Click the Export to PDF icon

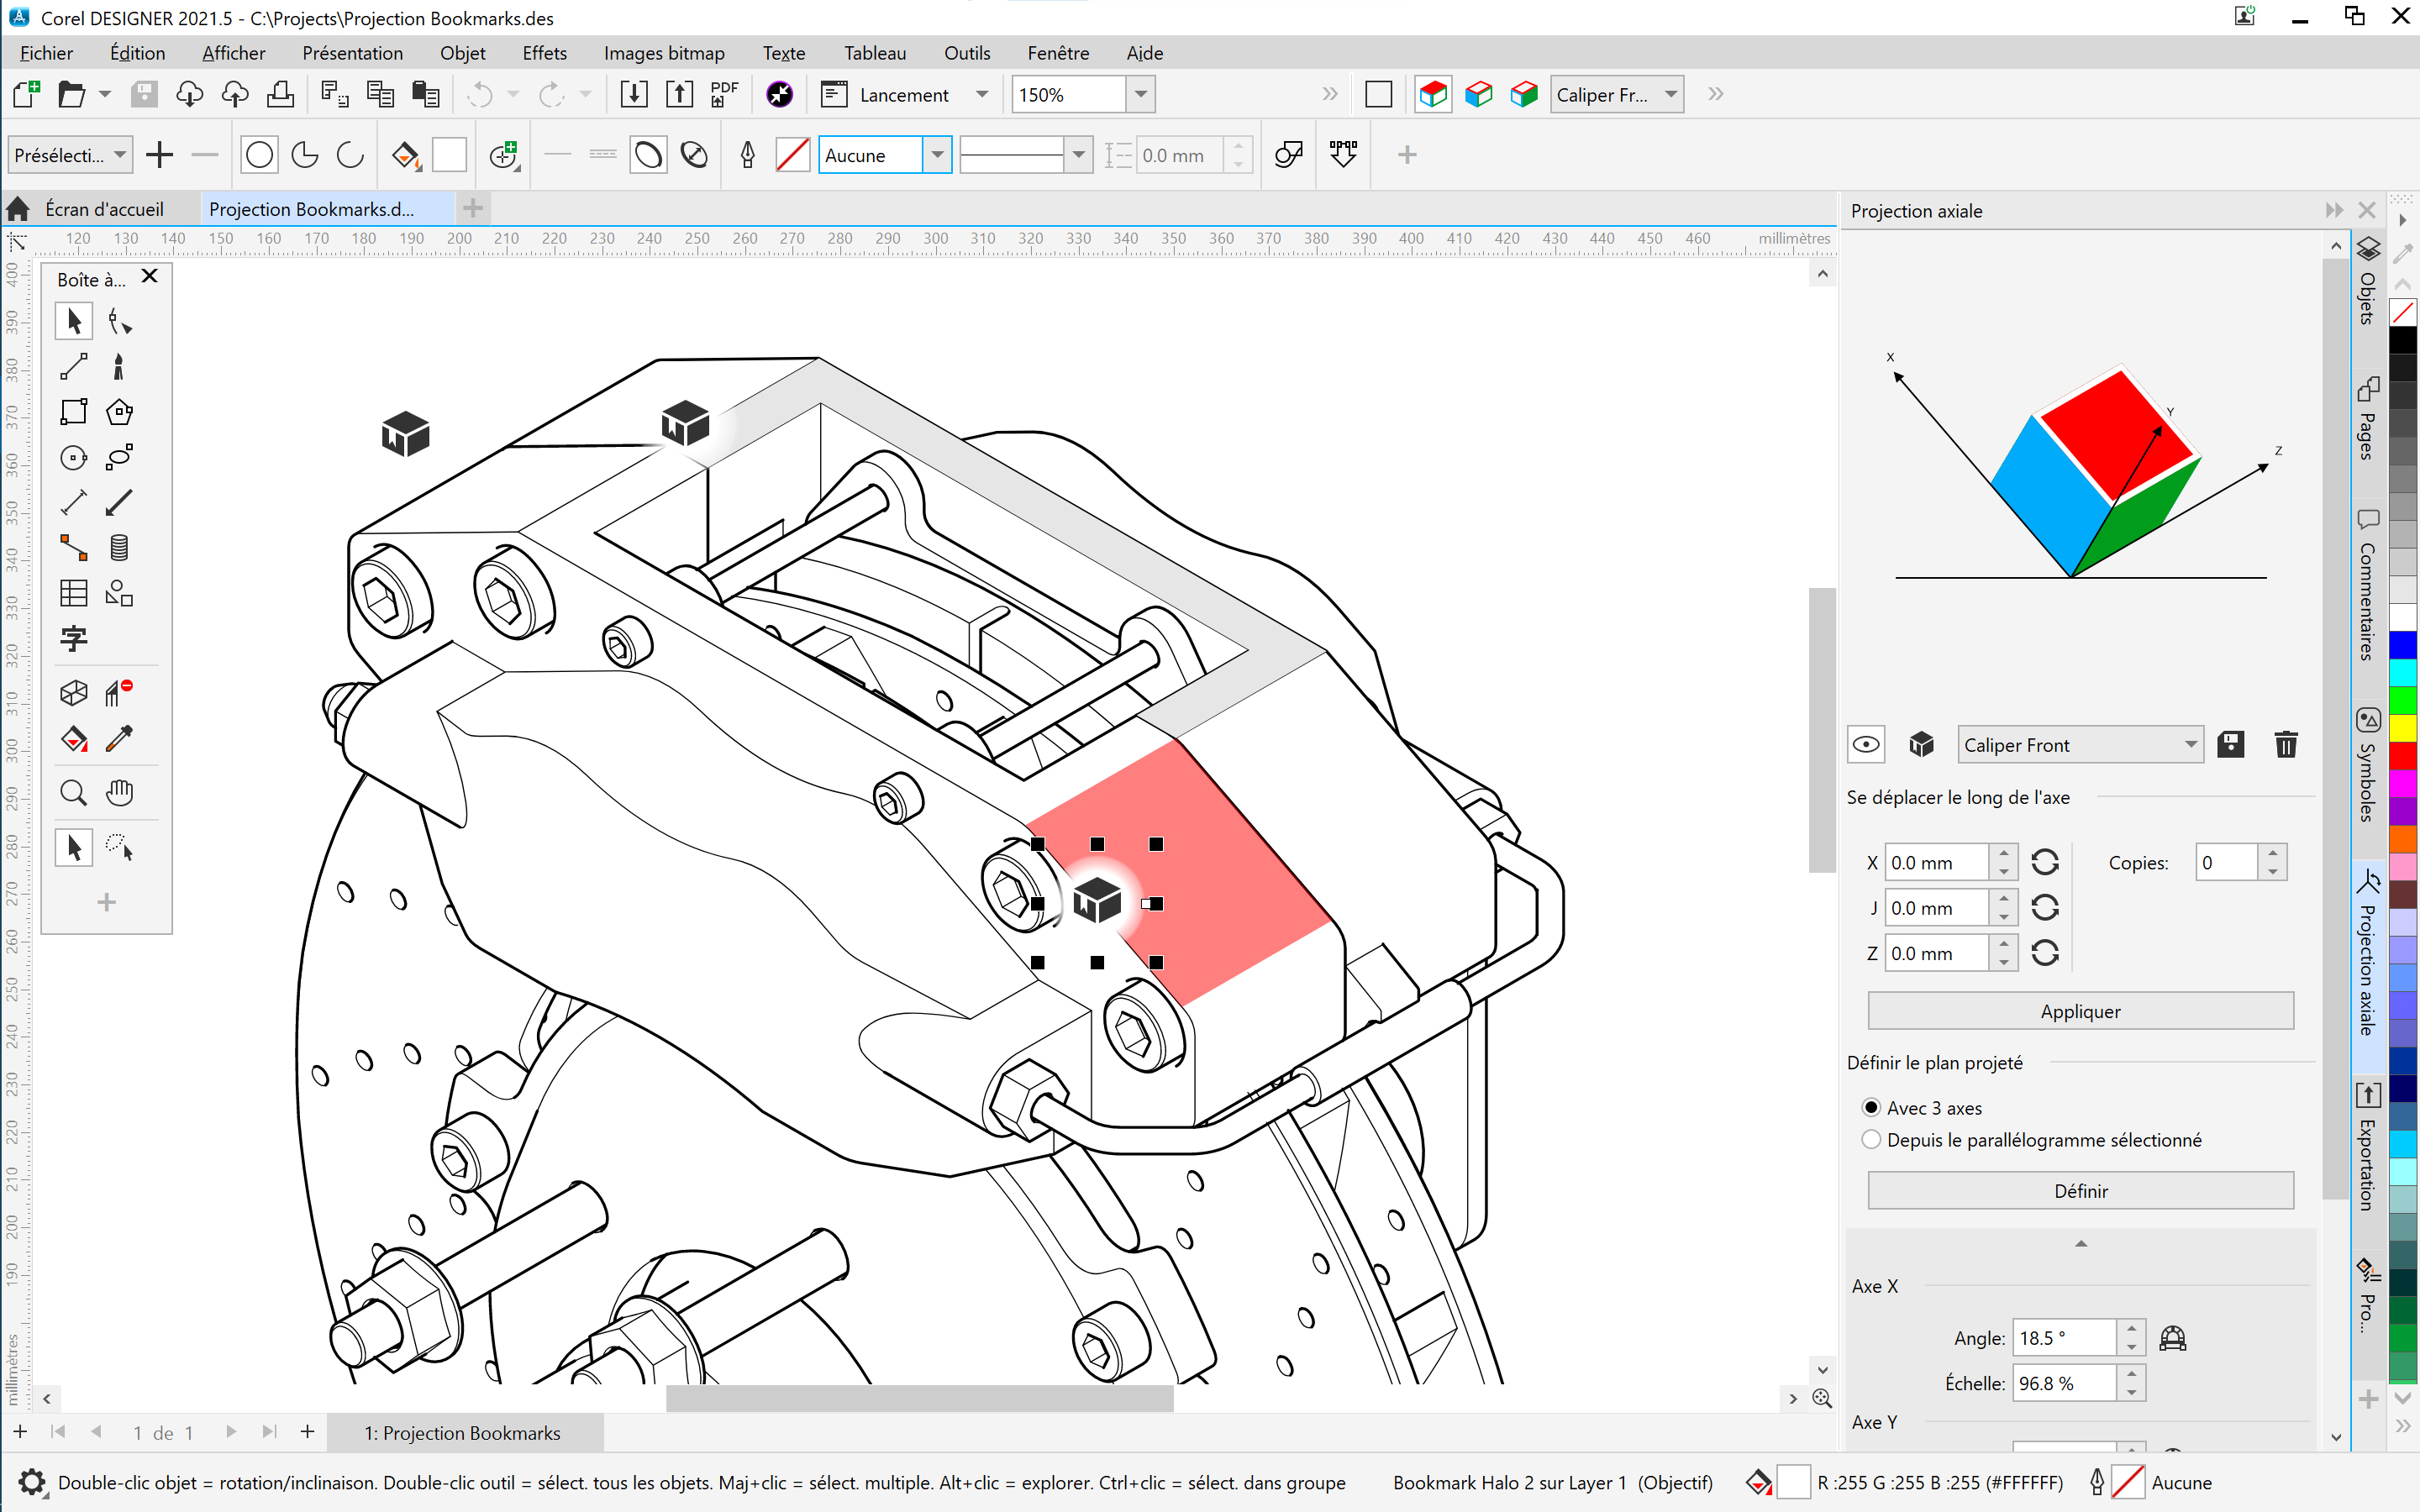(x=724, y=94)
